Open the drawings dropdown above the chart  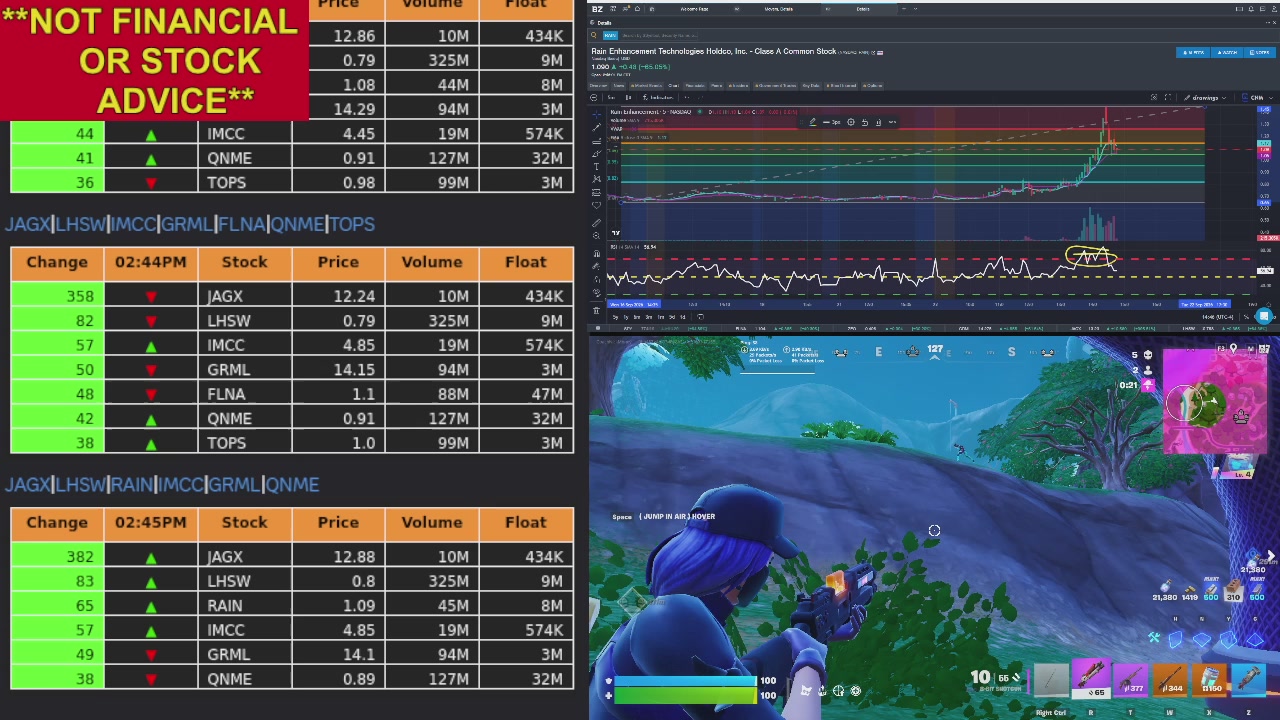[1205, 98]
